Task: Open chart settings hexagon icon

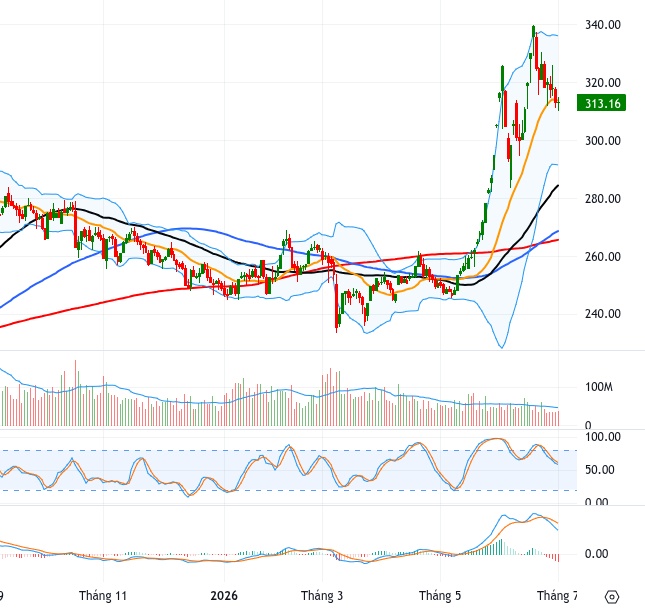Action: tap(612, 596)
